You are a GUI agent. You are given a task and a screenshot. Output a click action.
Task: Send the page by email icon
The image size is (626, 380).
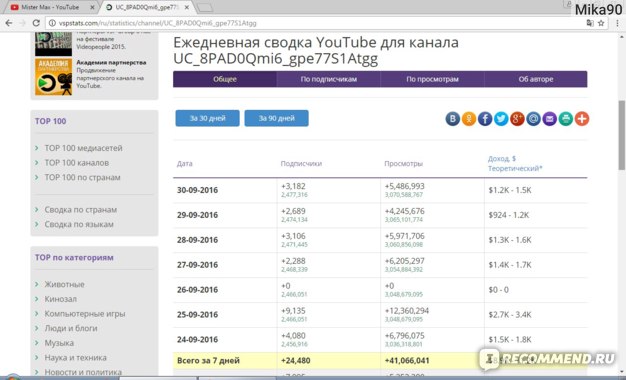pyautogui.click(x=549, y=119)
